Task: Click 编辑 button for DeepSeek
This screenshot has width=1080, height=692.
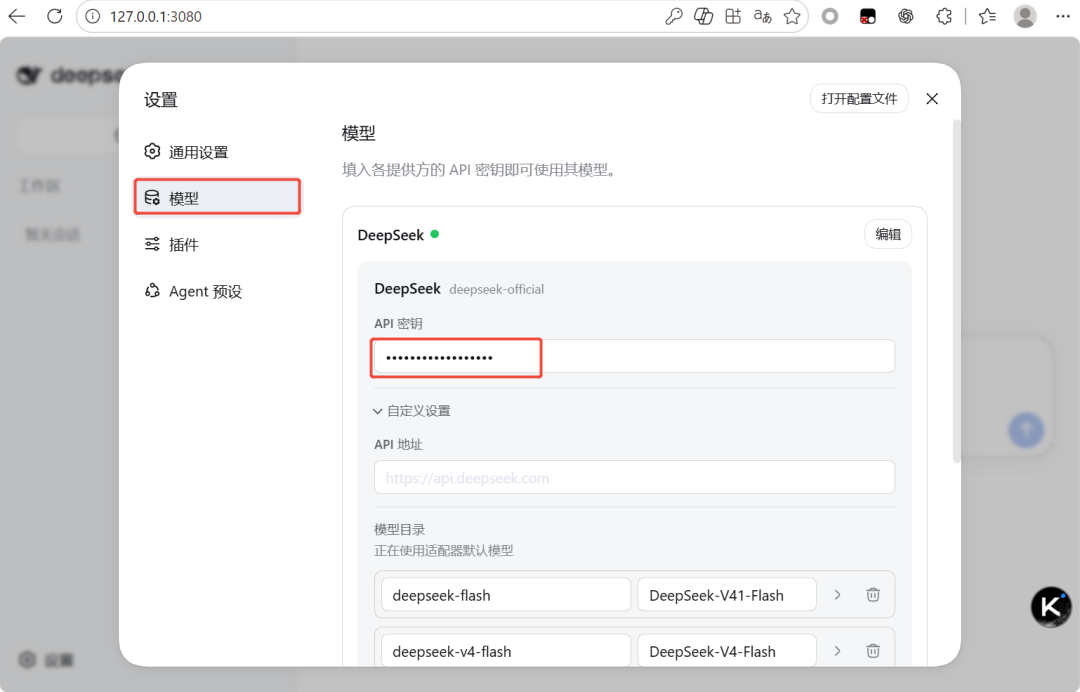Action: click(888, 234)
